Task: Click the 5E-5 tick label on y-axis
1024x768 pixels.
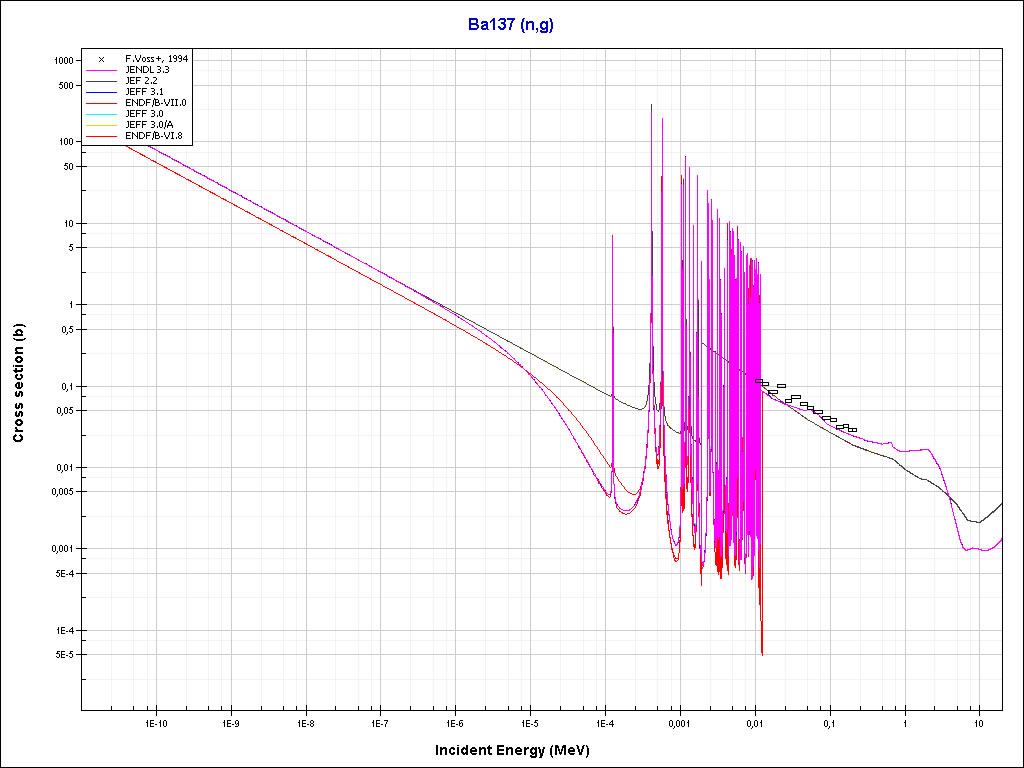Action: (x=64, y=655)
